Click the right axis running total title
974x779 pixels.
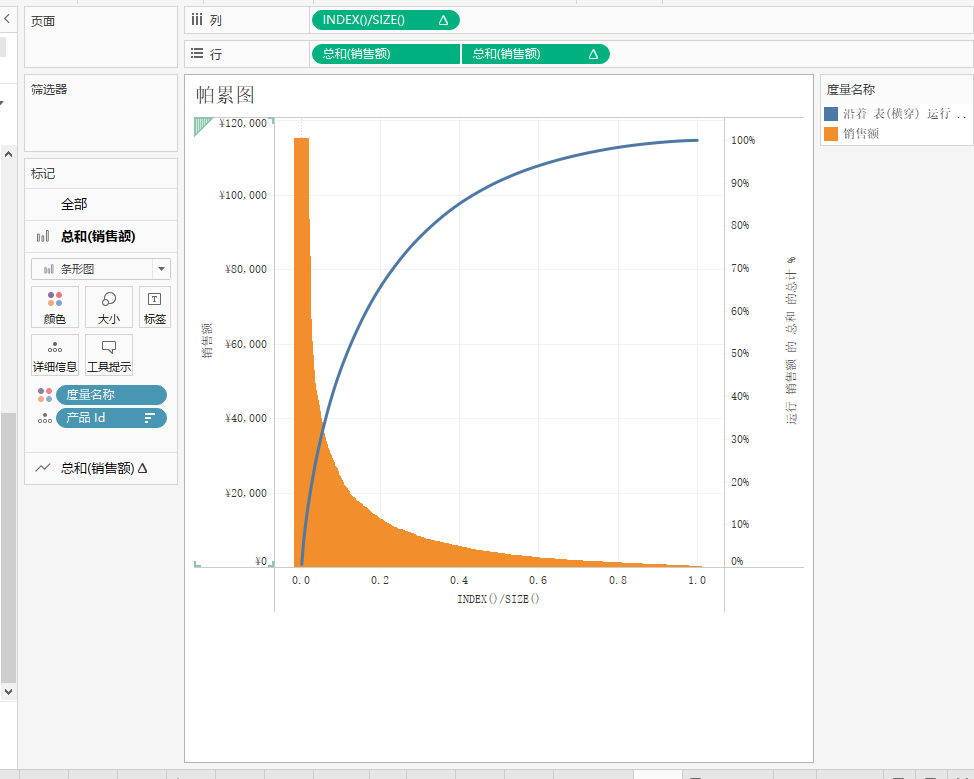point(791,340)
